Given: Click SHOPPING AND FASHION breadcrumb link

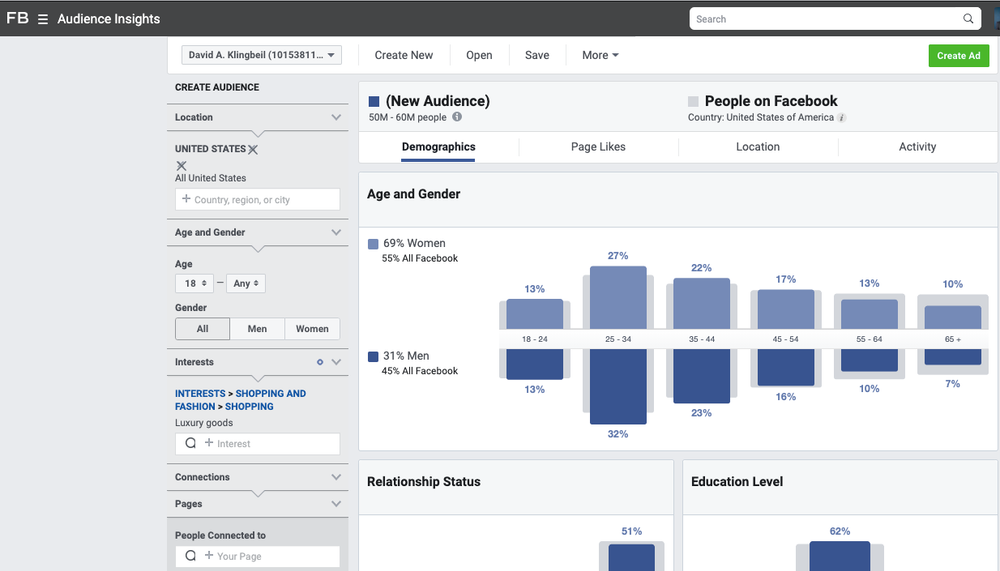Looking at the screenshot, I should 240,400.
